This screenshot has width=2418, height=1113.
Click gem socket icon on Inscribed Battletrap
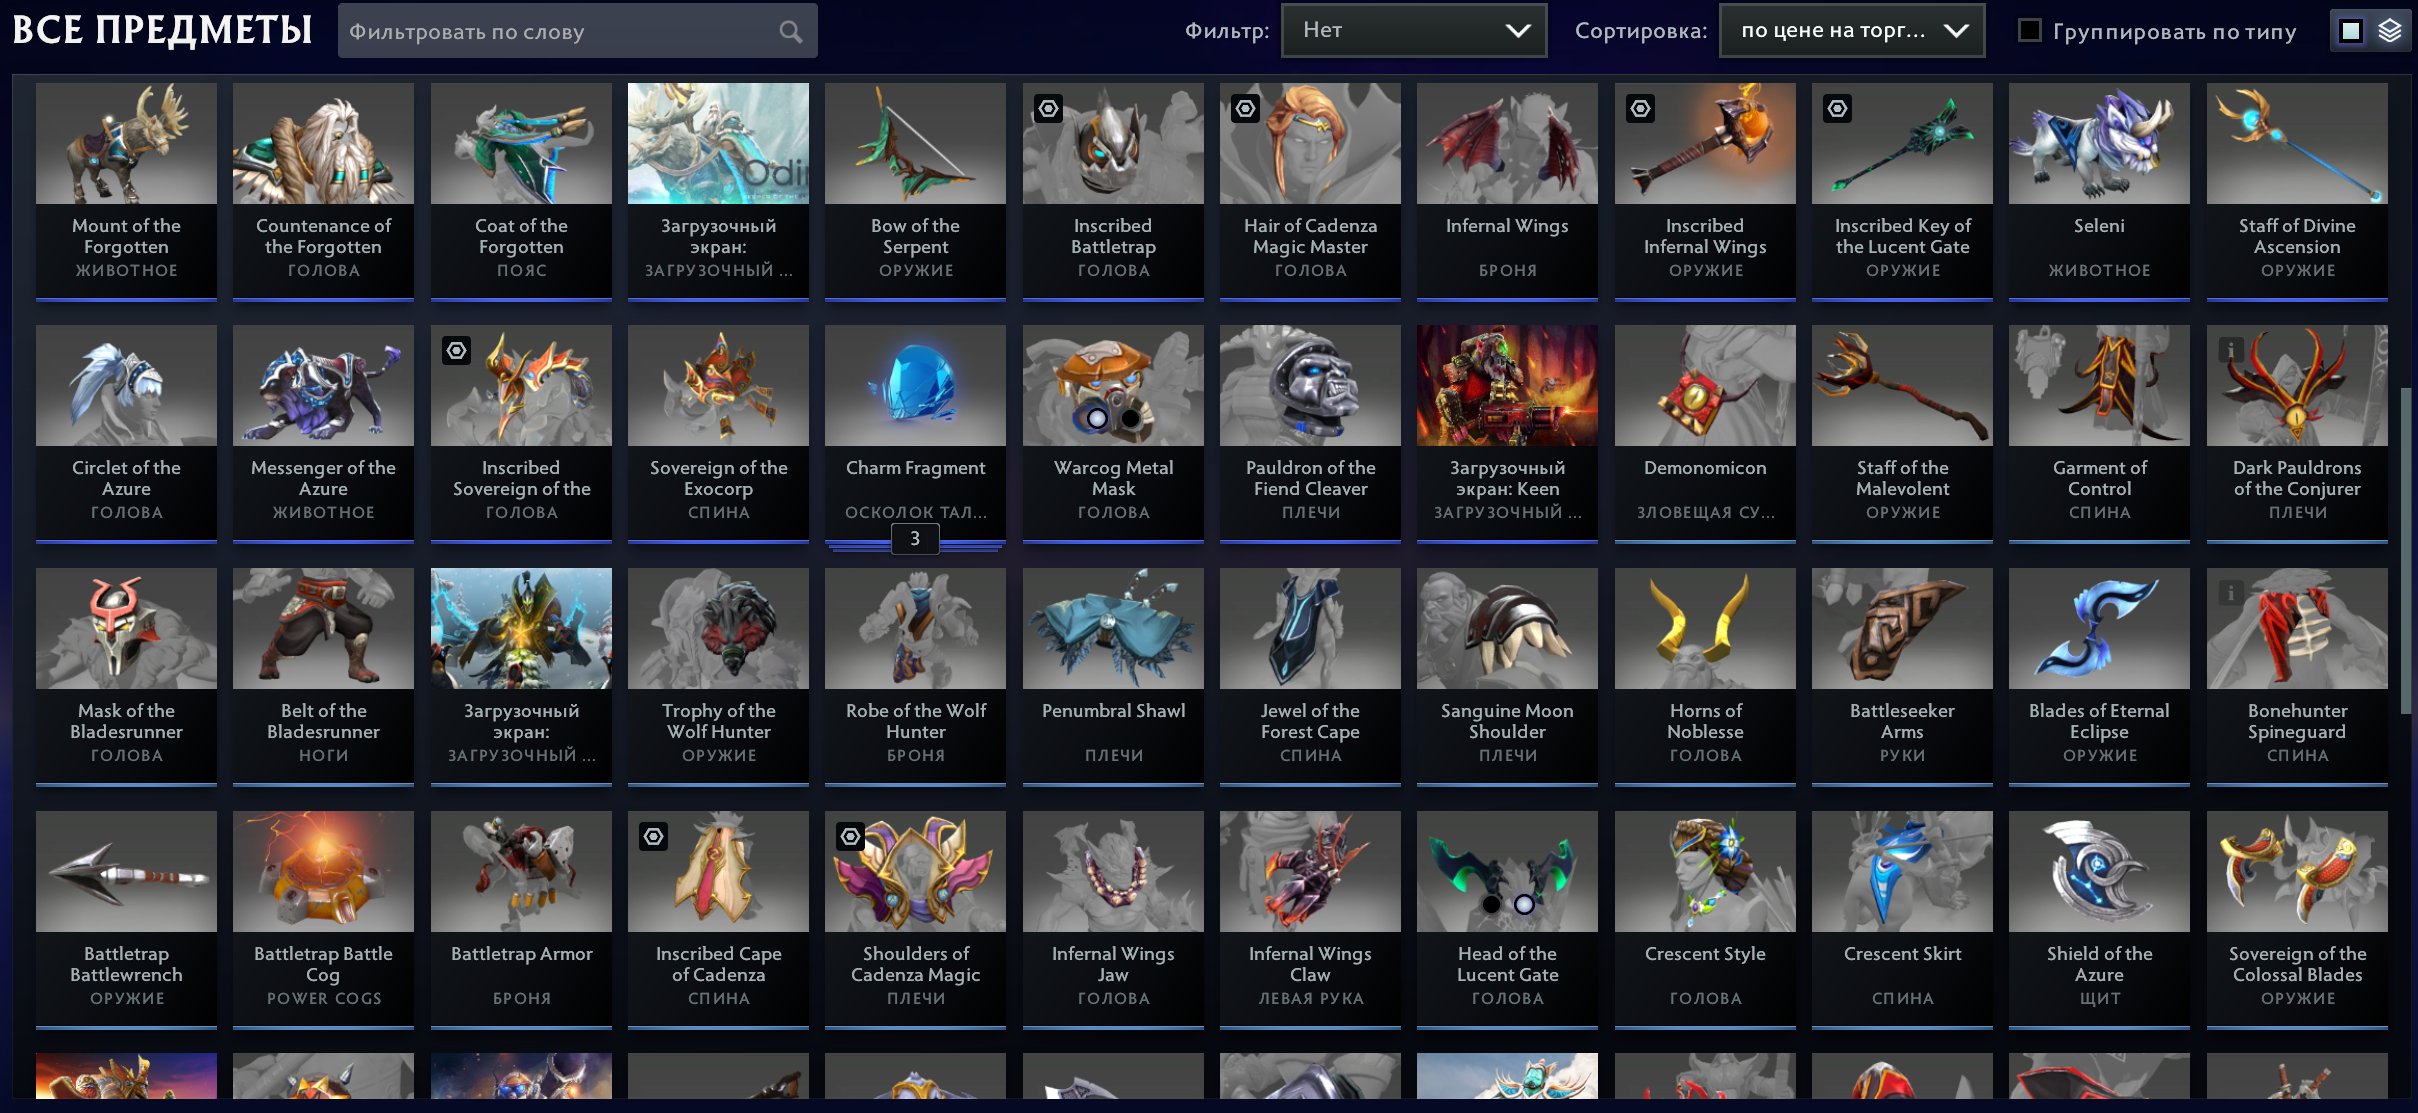1048,108
